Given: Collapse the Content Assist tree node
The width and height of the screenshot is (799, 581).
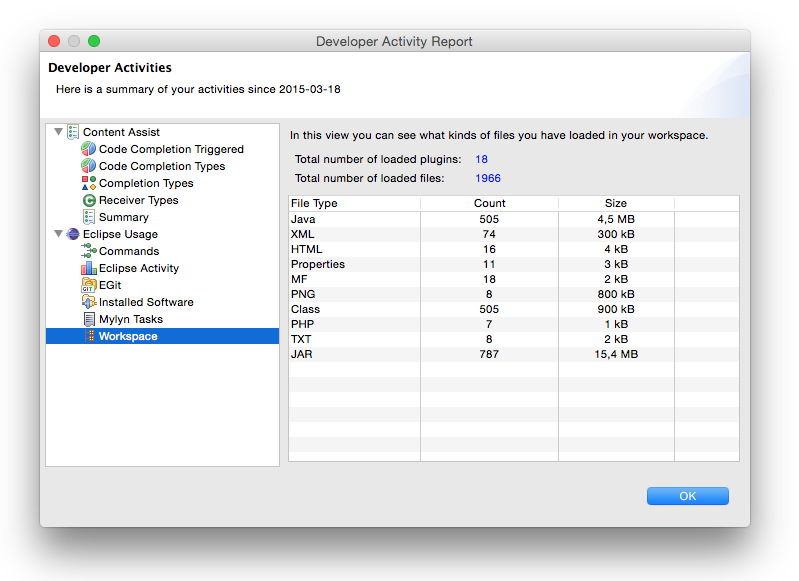Looking at the screenshot, I should tap(57, 132).
